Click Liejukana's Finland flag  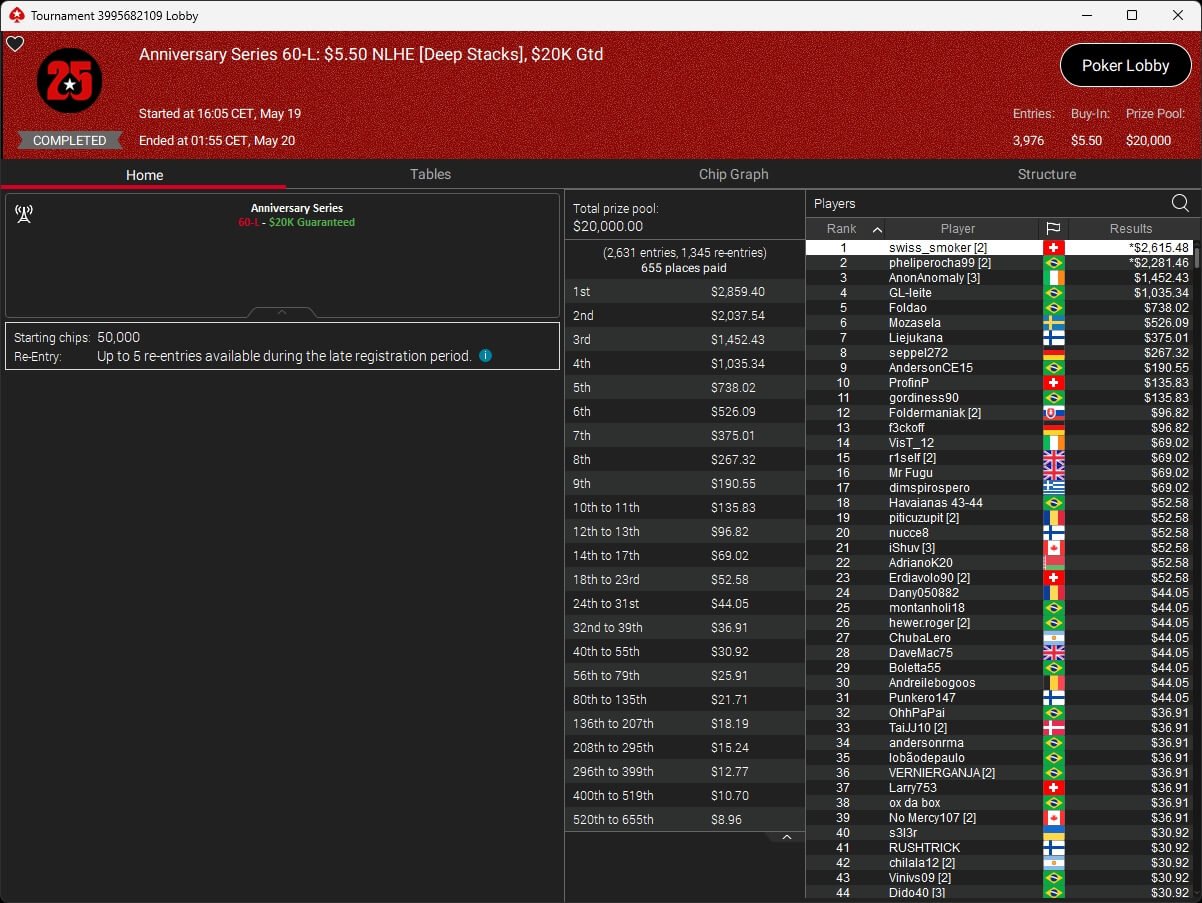point(1053,337)
